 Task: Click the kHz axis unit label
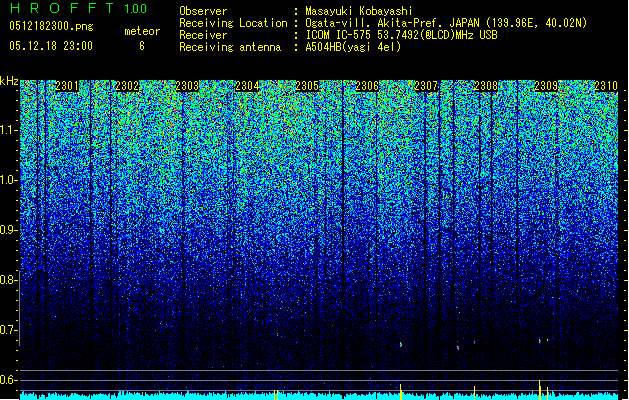point(9,81)
